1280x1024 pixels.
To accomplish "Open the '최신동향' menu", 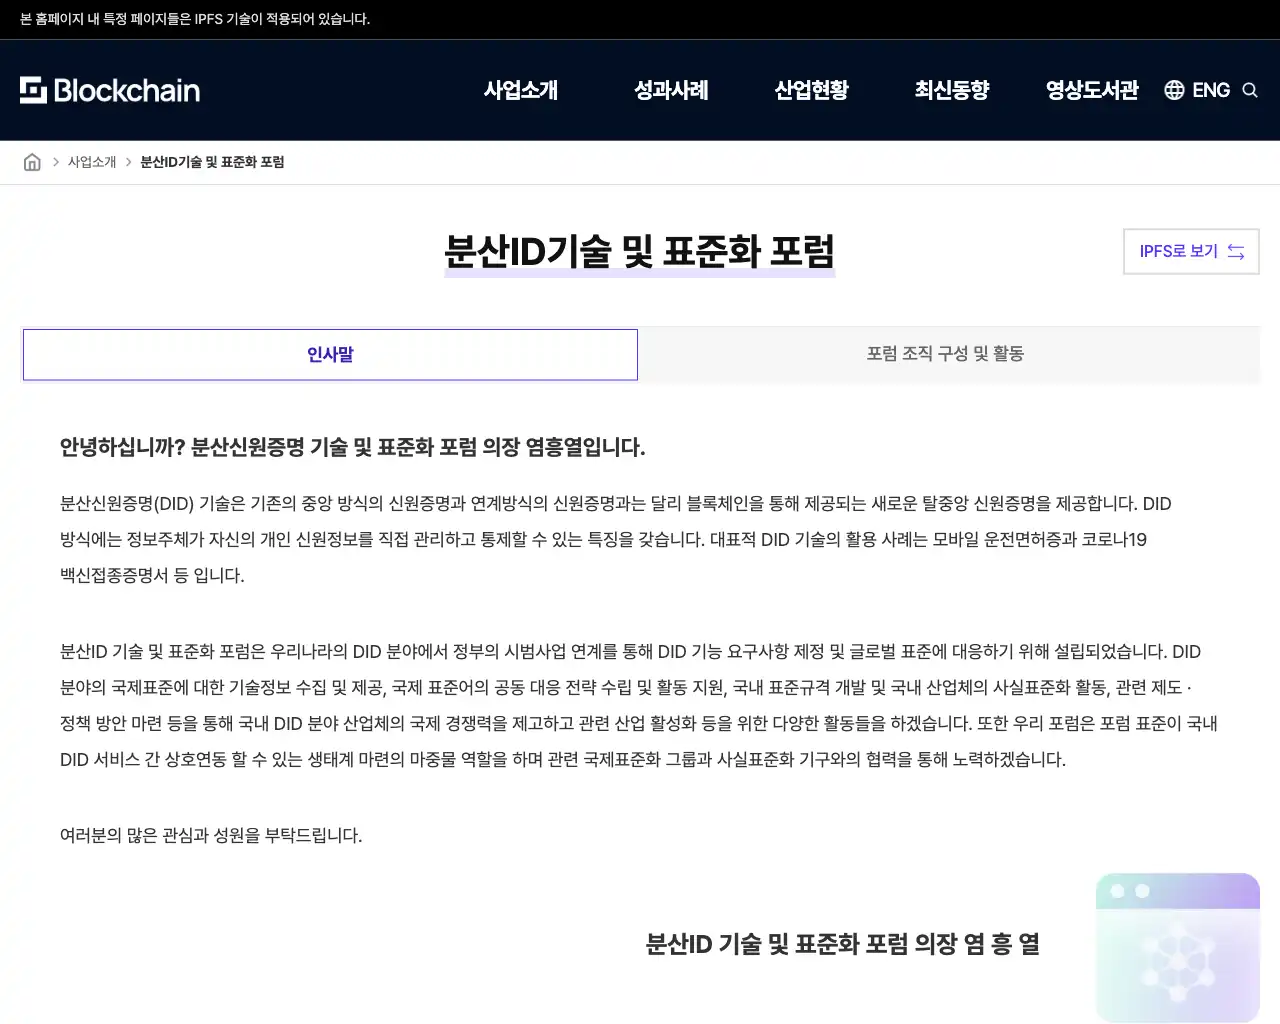I will pos(951,90).
